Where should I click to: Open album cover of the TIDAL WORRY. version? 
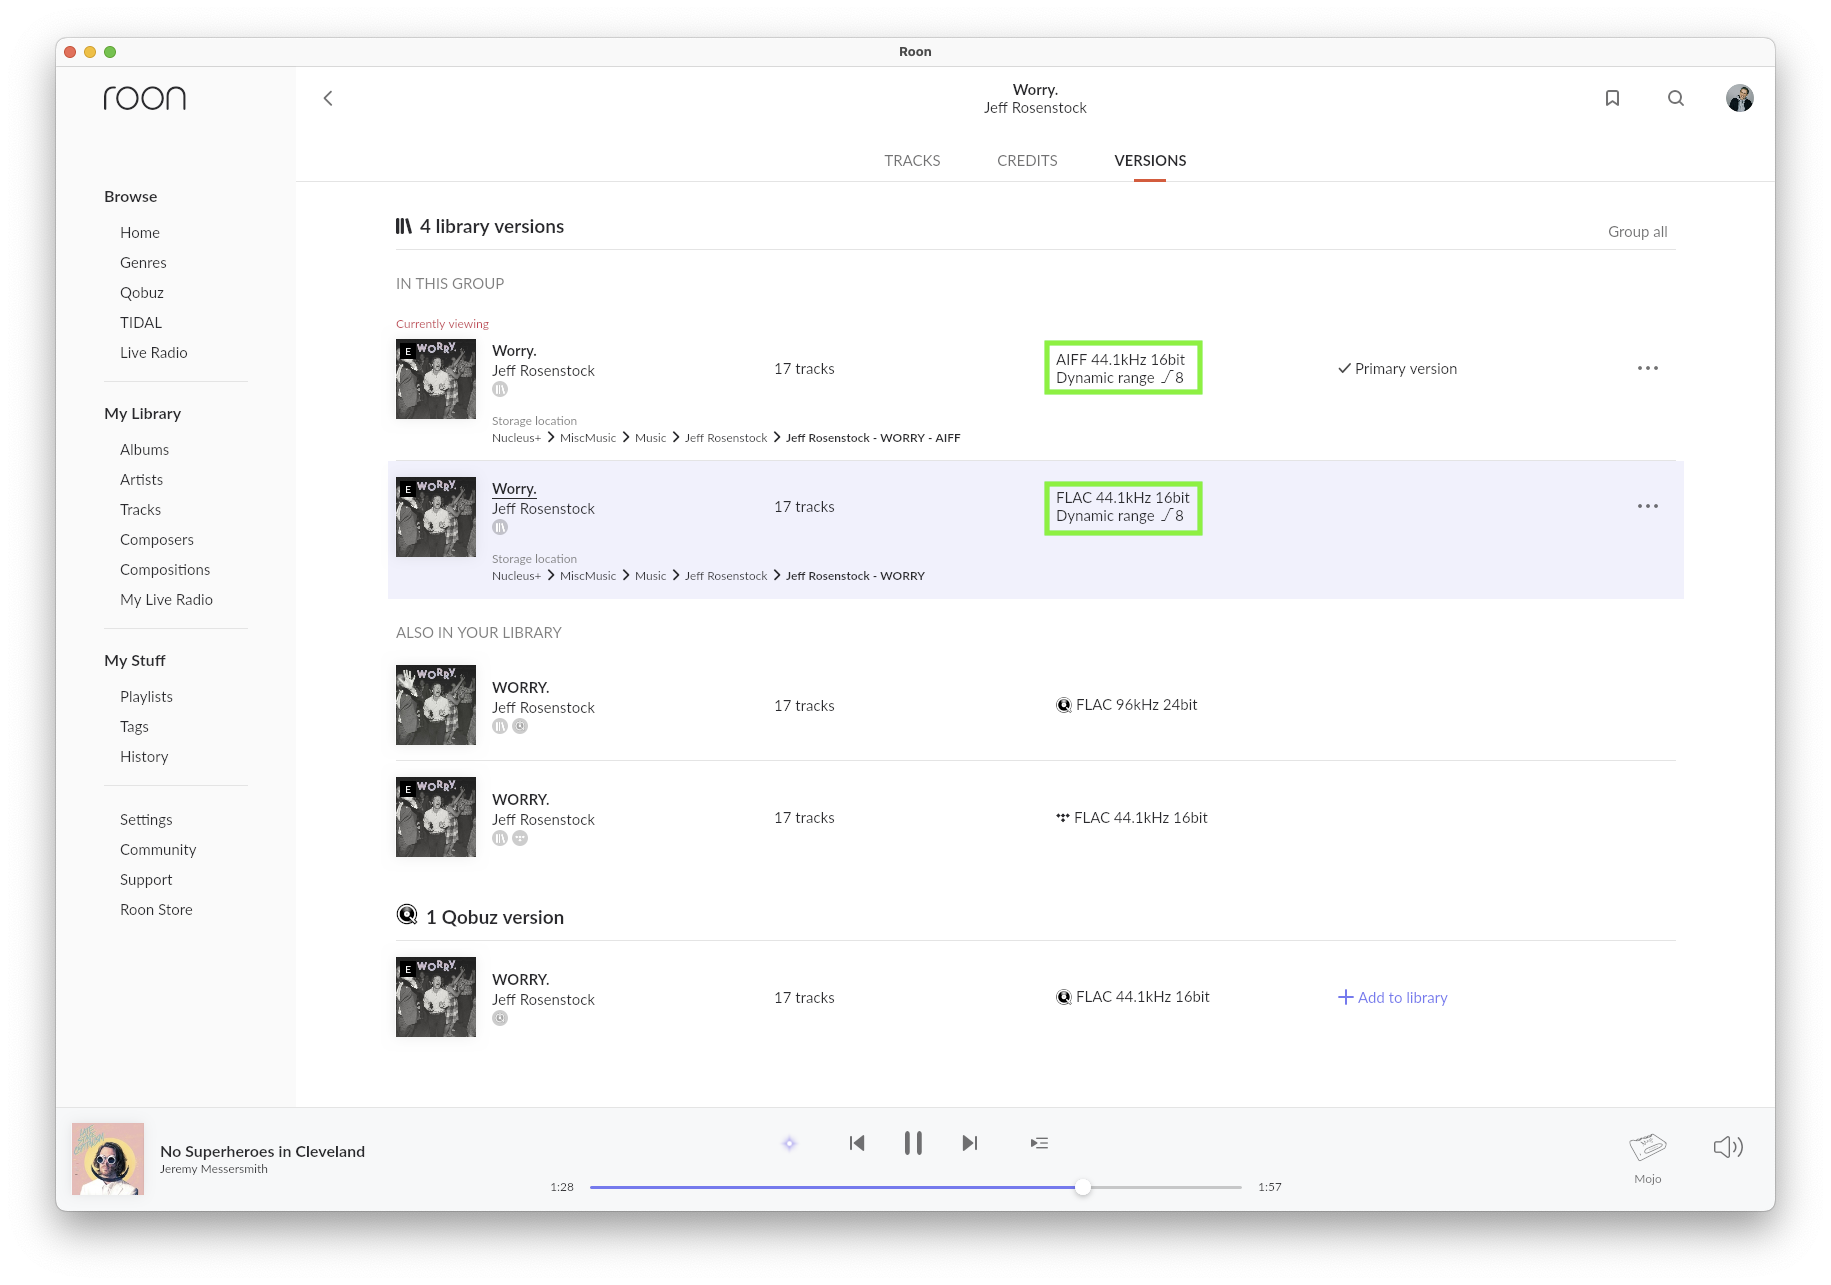pyautogui.click(x=436, y=817)
